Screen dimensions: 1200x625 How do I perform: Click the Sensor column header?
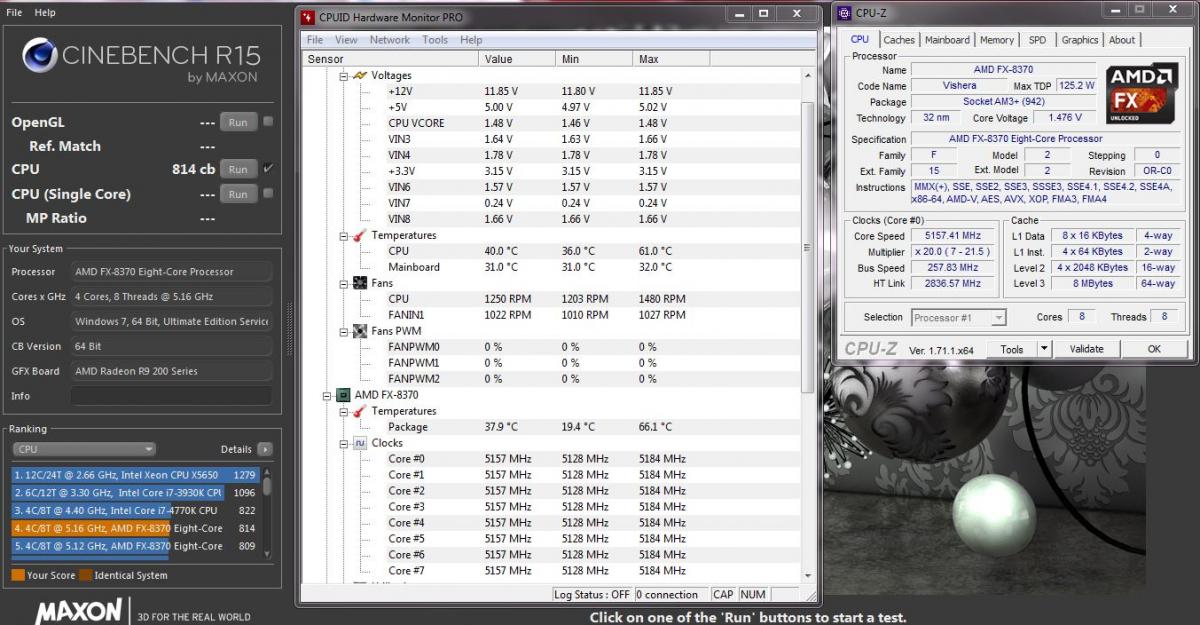390,59
